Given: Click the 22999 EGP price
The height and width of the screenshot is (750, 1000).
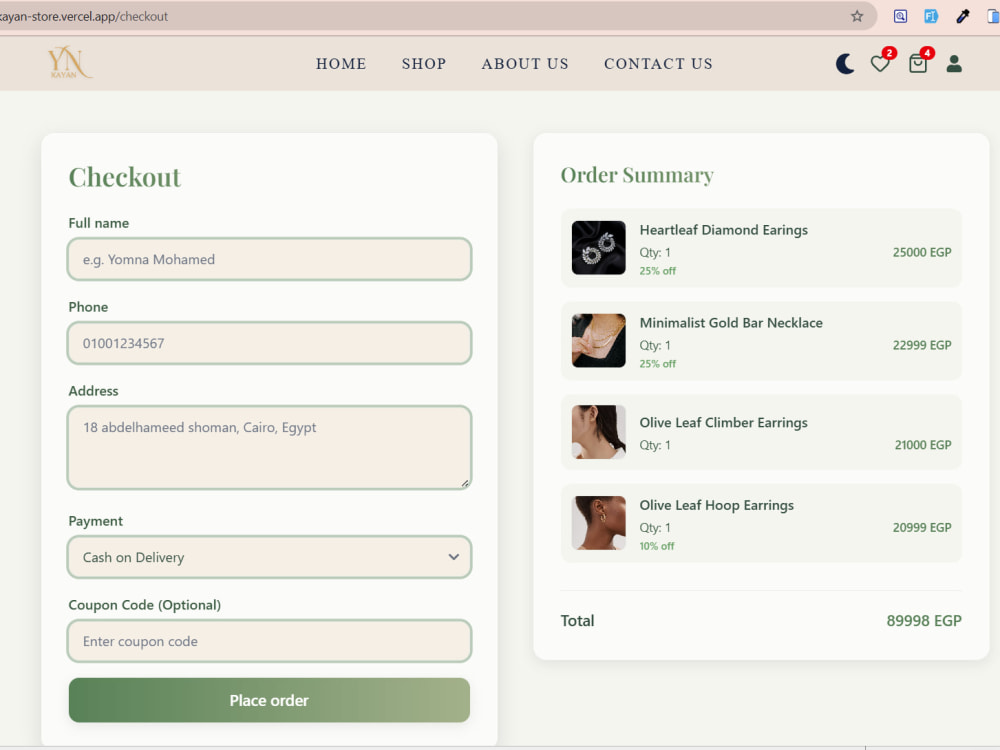Looking at the screenshot, I should 922,345.
